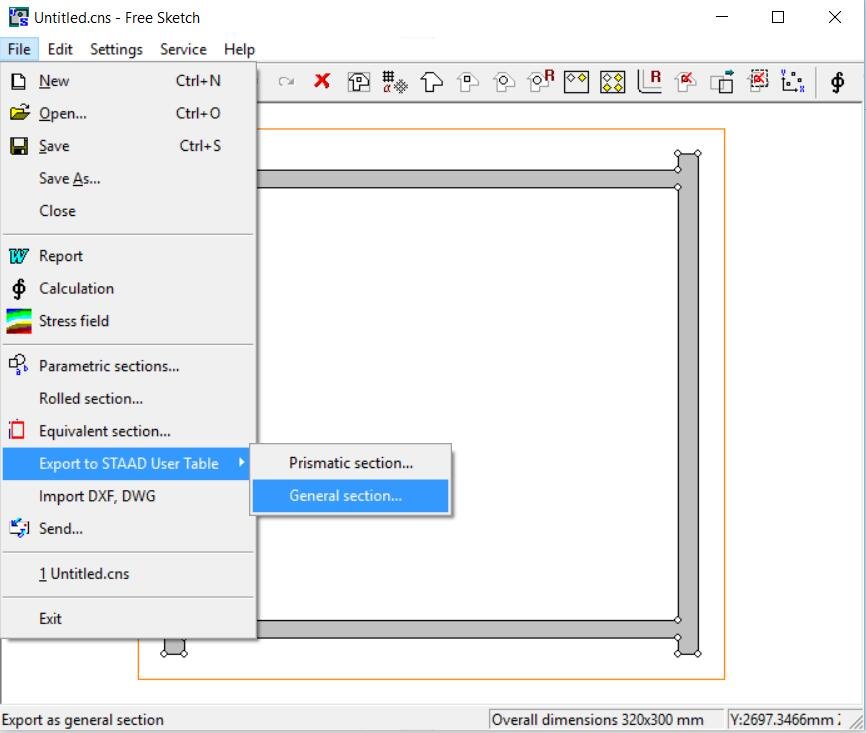Select the external contour polygon tool

pos(431,82)
